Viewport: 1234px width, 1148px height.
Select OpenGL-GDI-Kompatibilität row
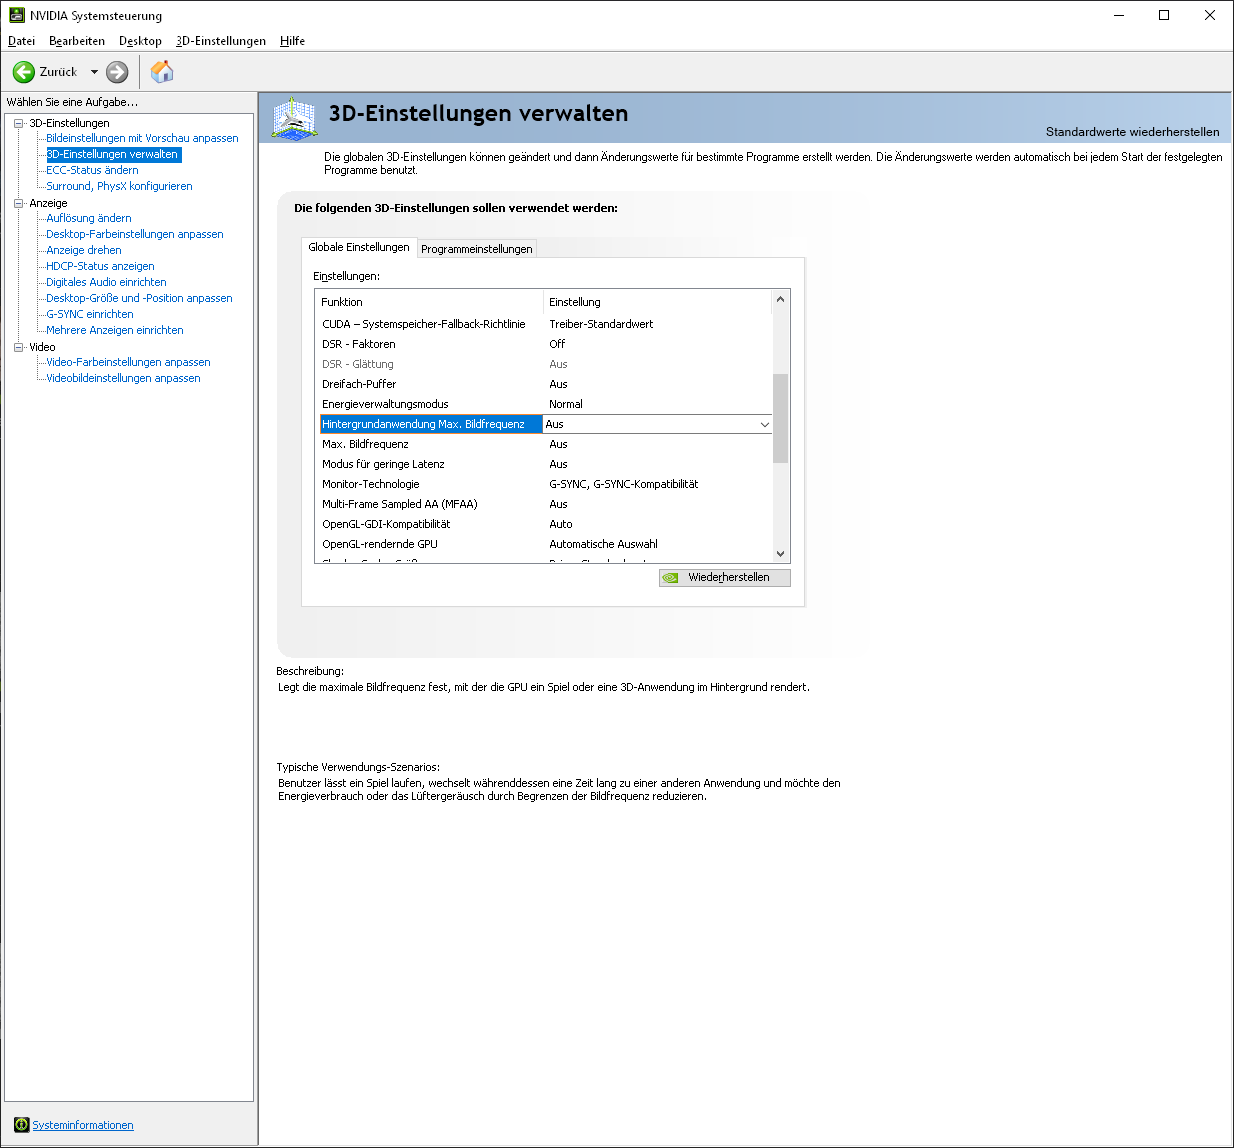(545, 524)
